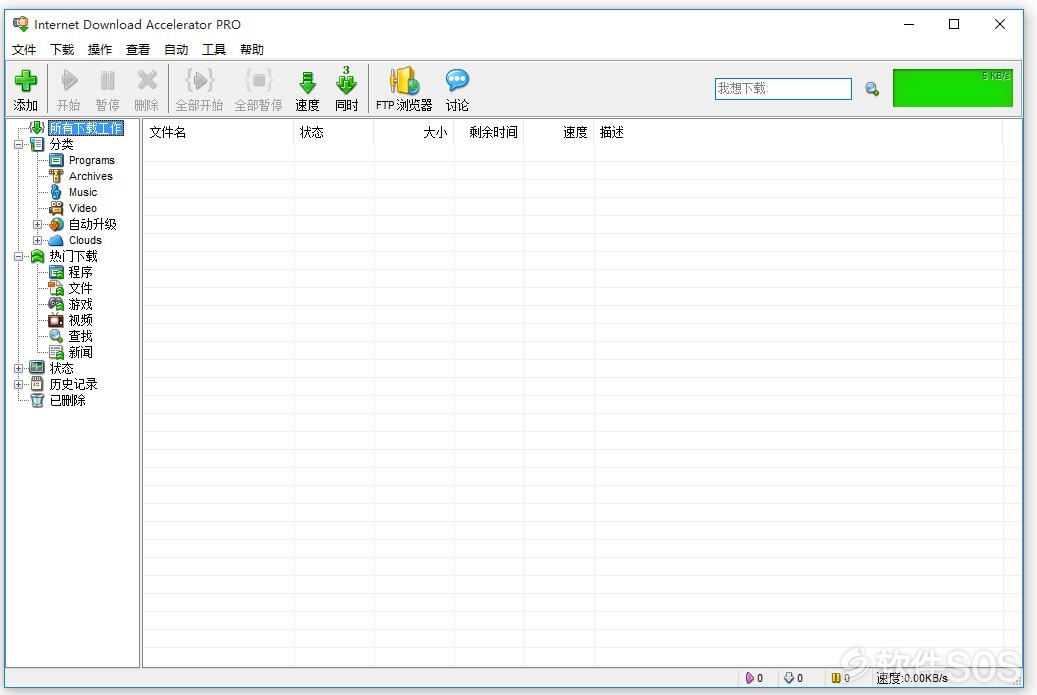Select the 状态 tree item label
This screenshot has height=695, width=1037.
click(x=62, y=368)
